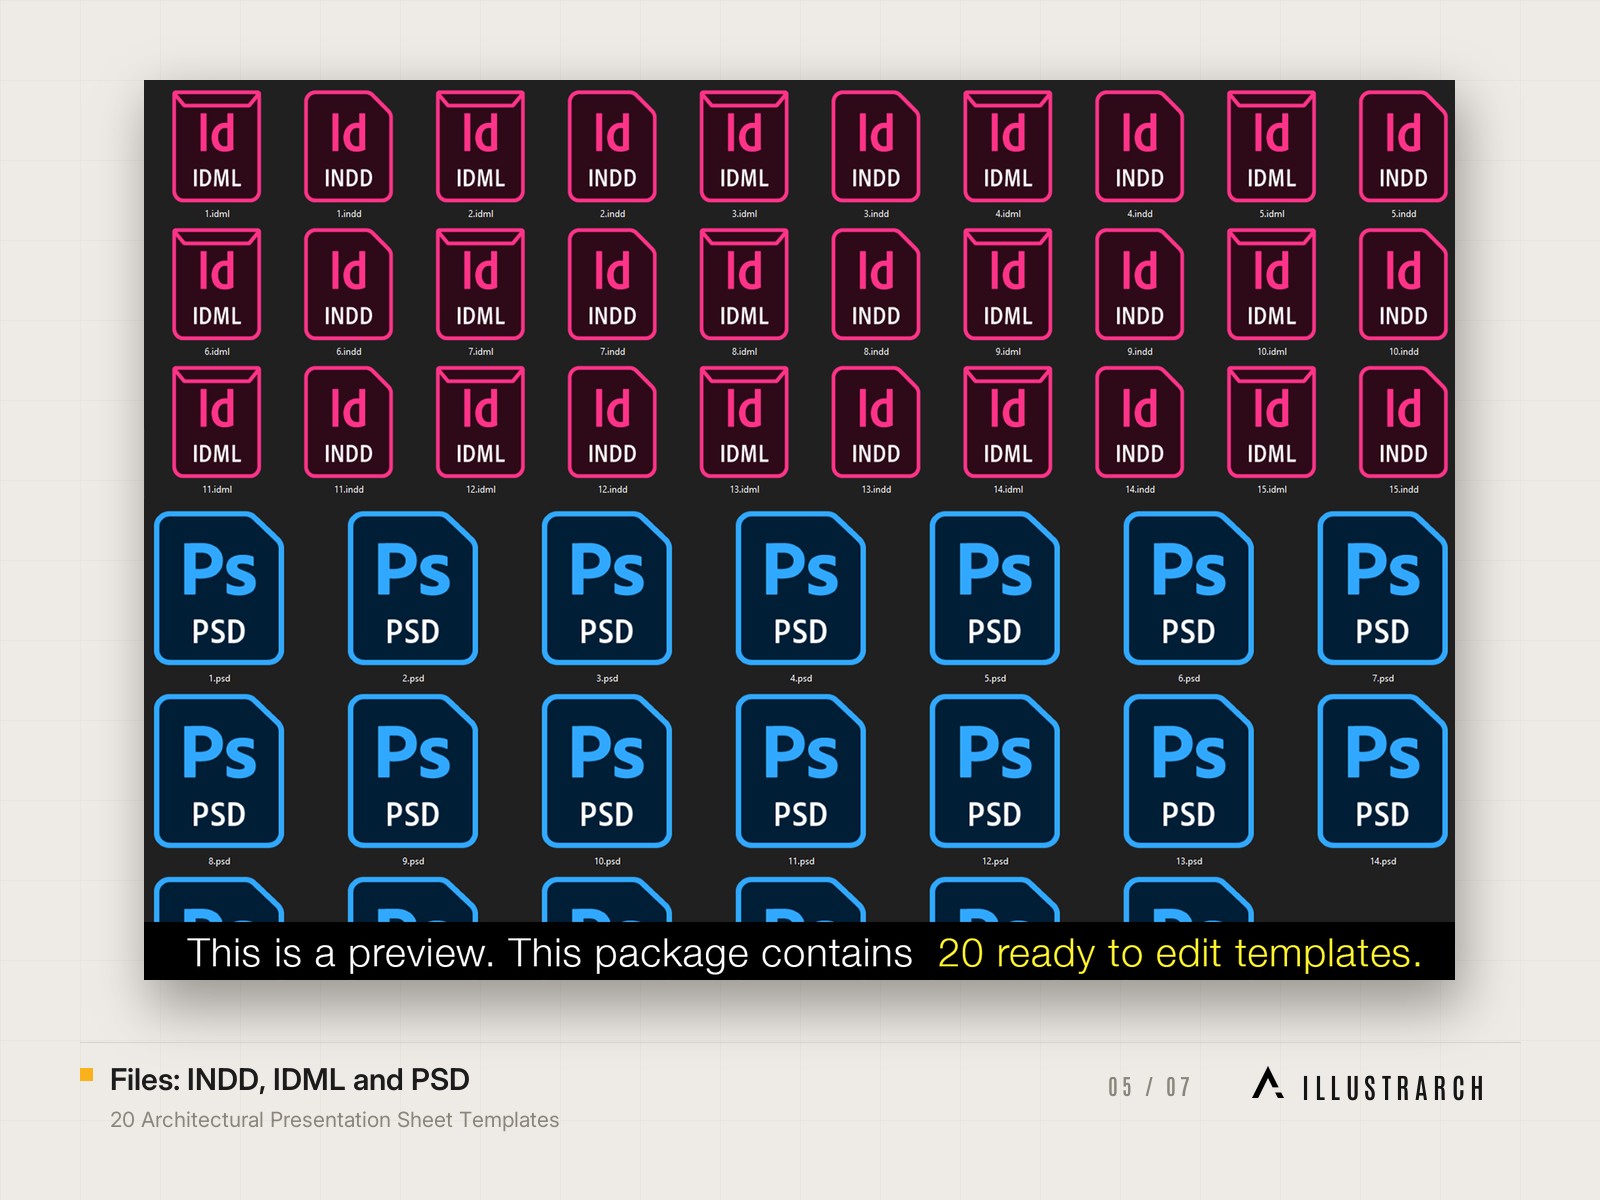The width and height of the screenshot is (1600, 1200).
Task: Select the 13.psd file icon
Action: (1189, 771)
